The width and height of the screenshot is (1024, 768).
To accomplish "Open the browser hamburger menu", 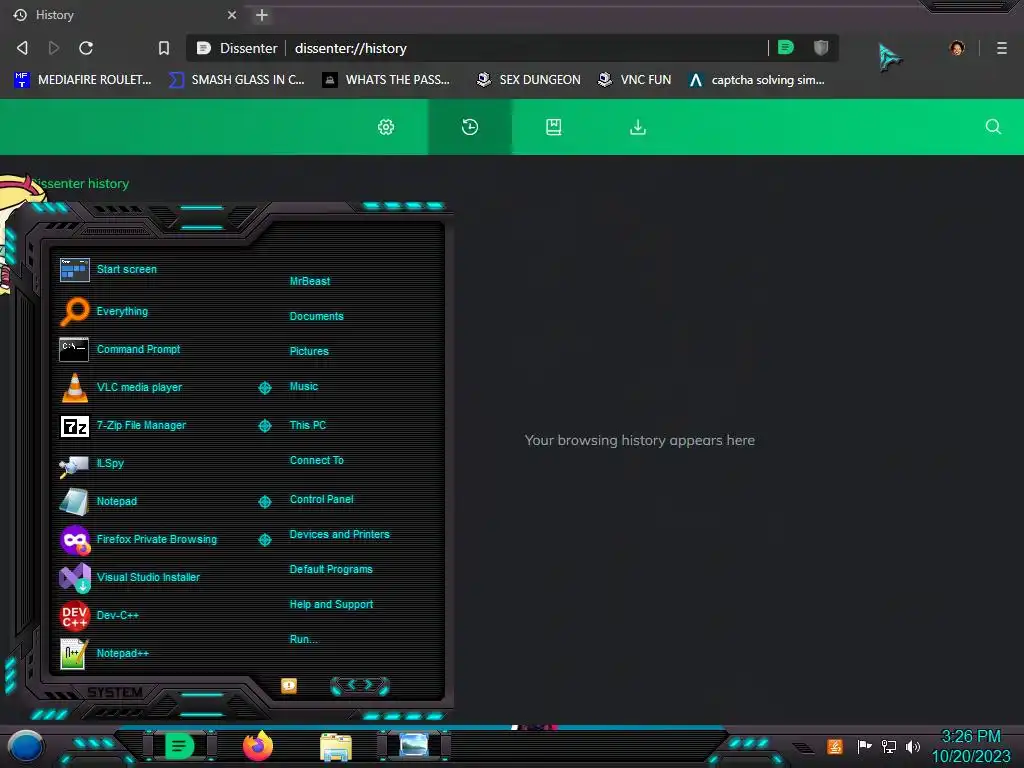I will pos(1001,48).
